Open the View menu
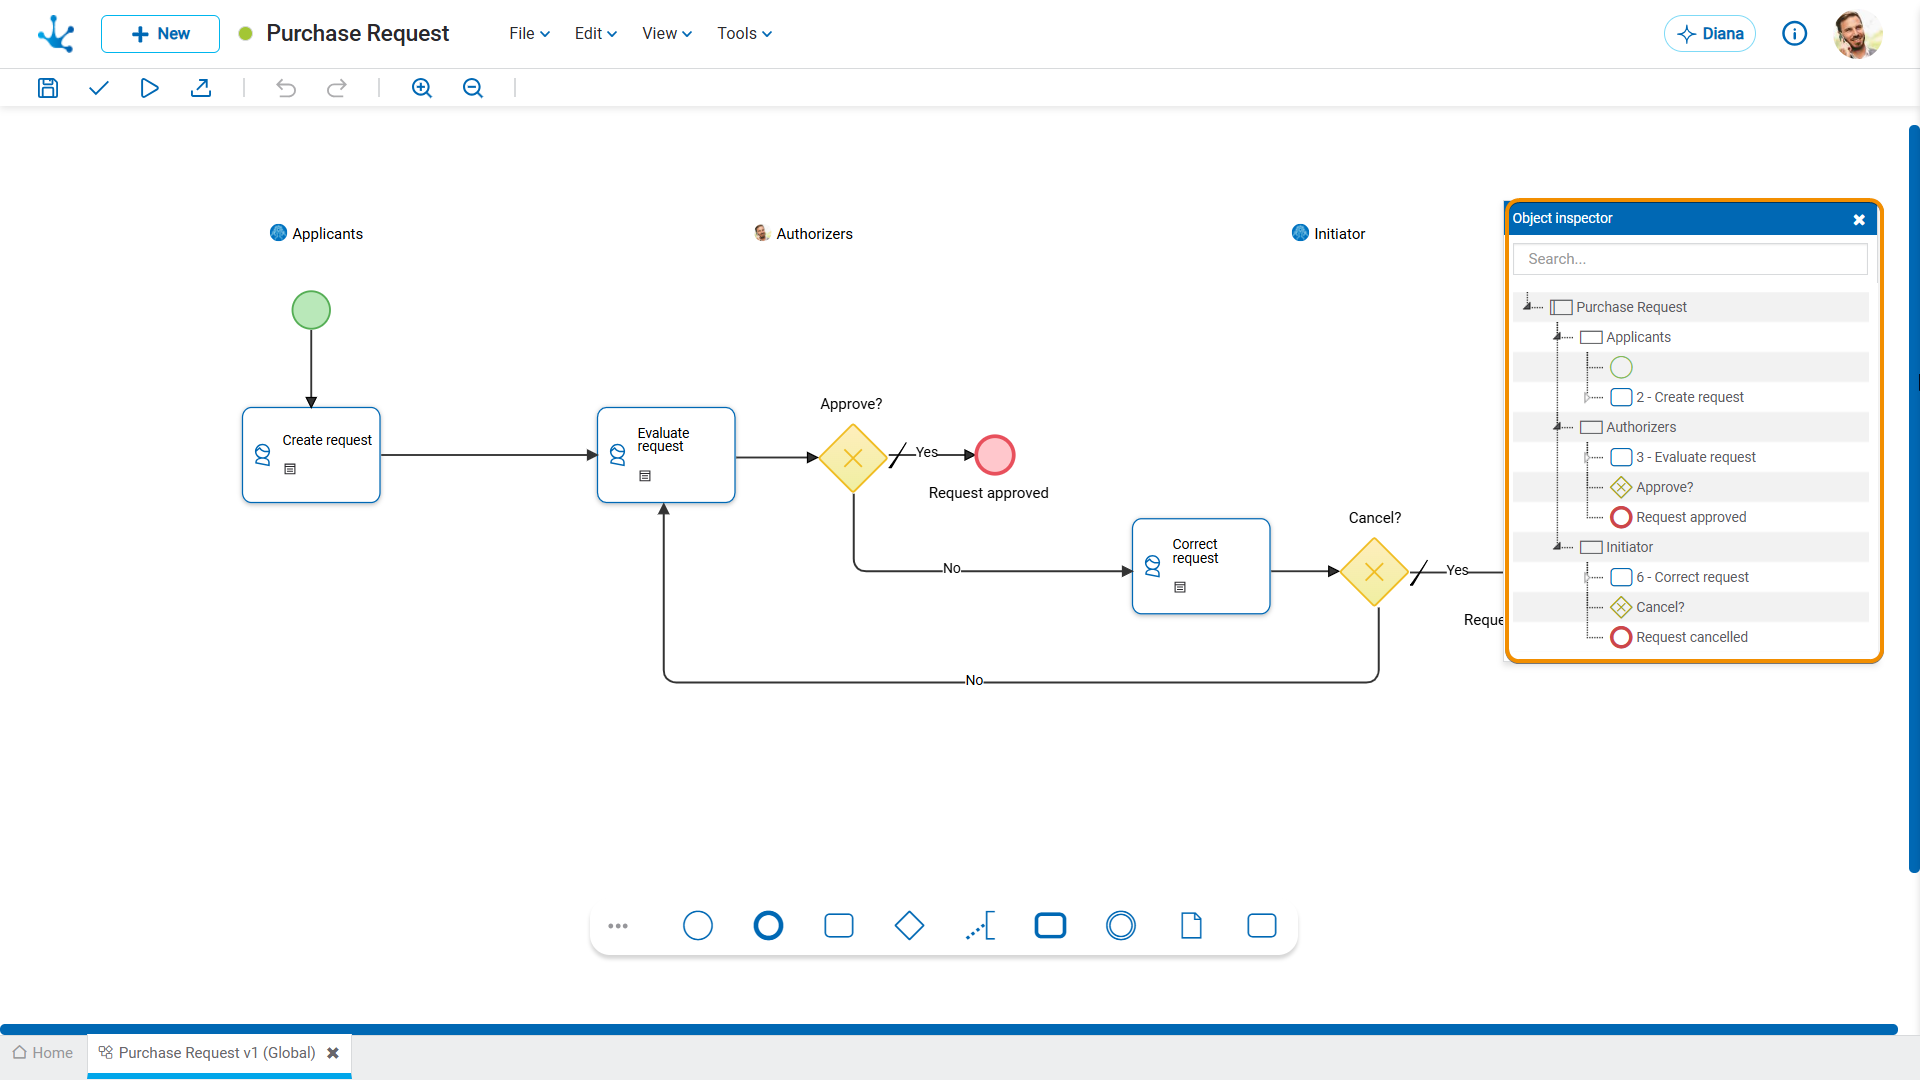Image resolution: width=1920 pixels, height=1080 pixels. (x=667, y=34)
